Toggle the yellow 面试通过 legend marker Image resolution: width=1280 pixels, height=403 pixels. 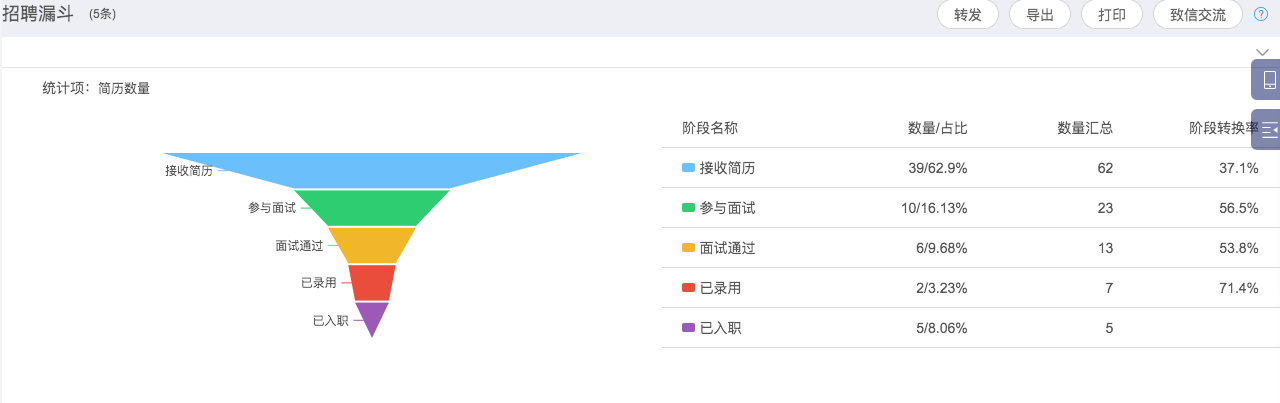coord(688,248)
